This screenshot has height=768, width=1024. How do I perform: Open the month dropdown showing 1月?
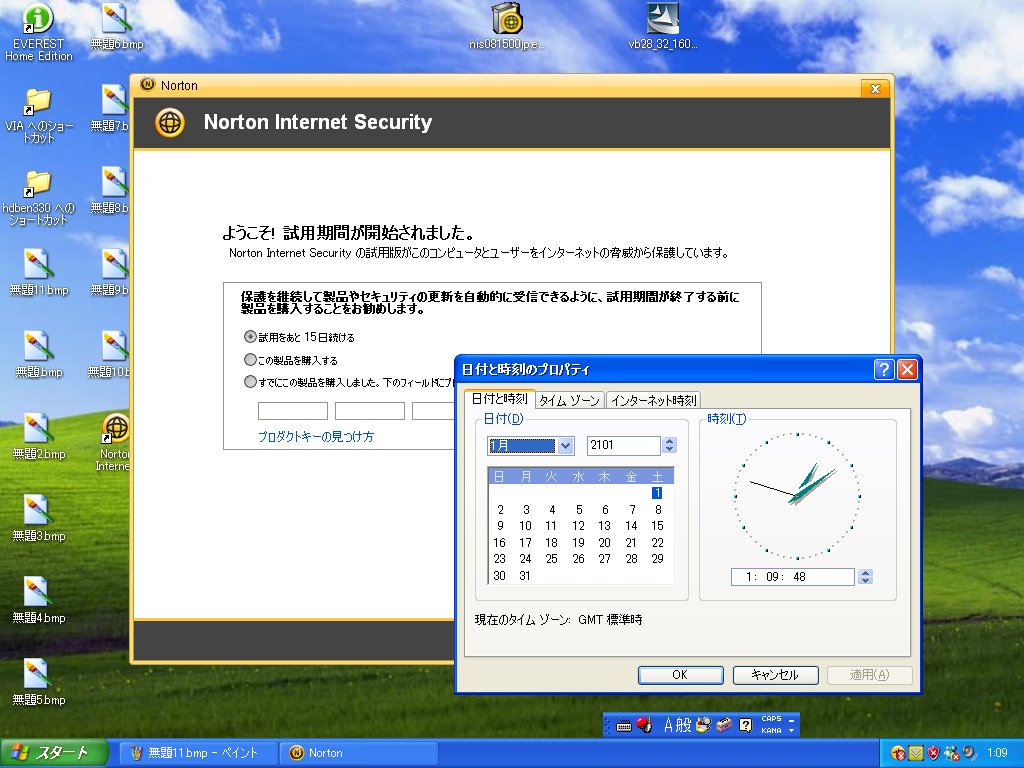566,446
